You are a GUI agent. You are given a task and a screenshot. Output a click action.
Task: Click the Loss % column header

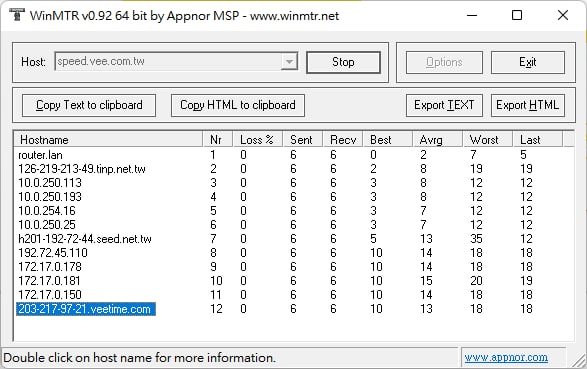[257, 140]
